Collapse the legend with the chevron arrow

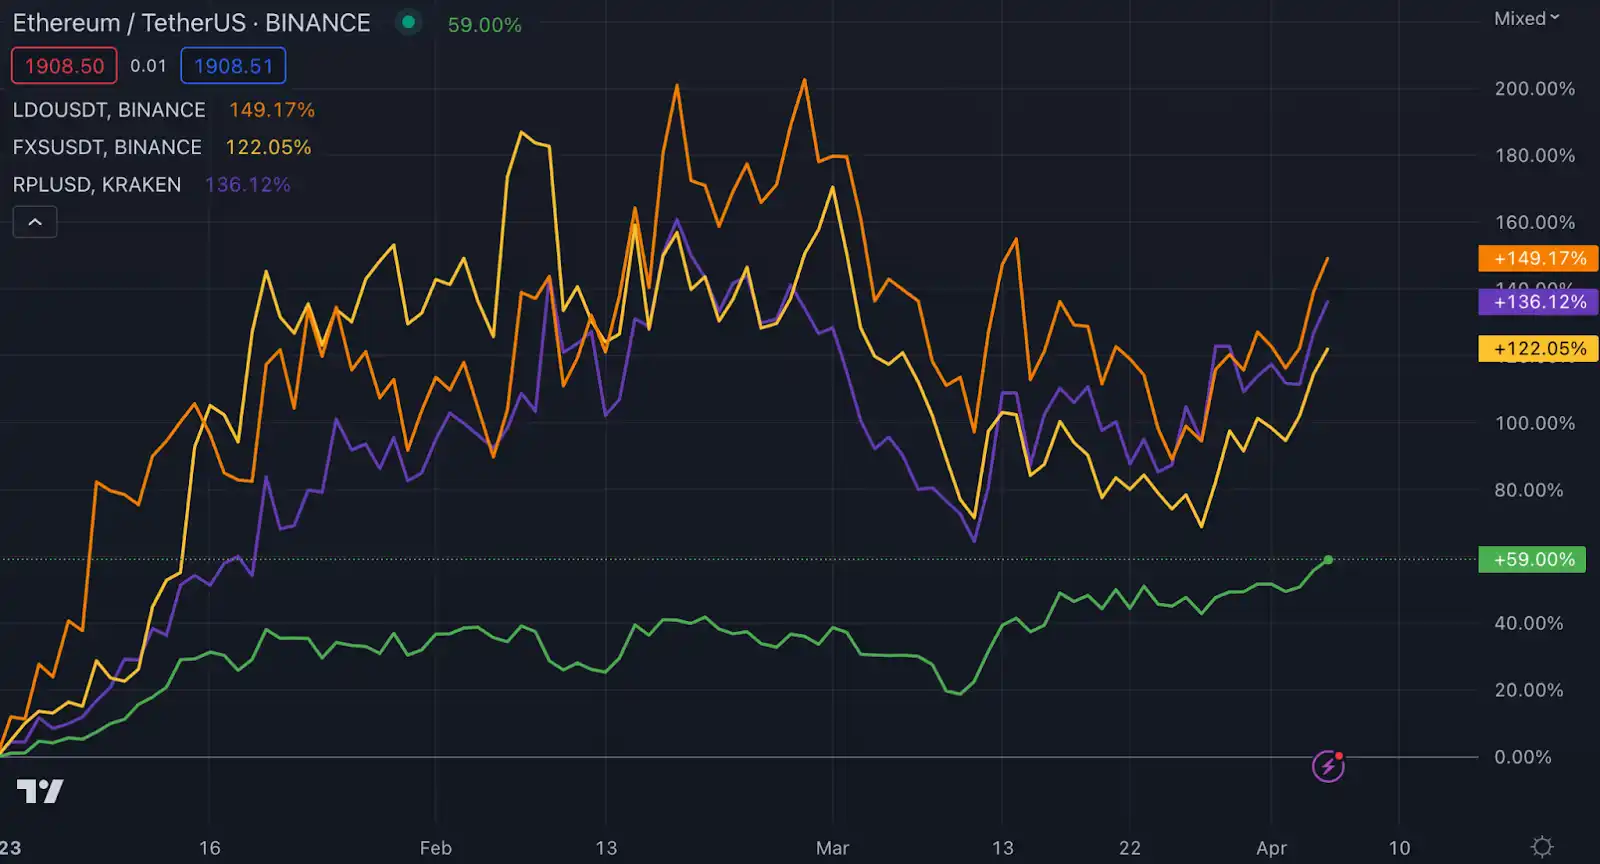35,222
